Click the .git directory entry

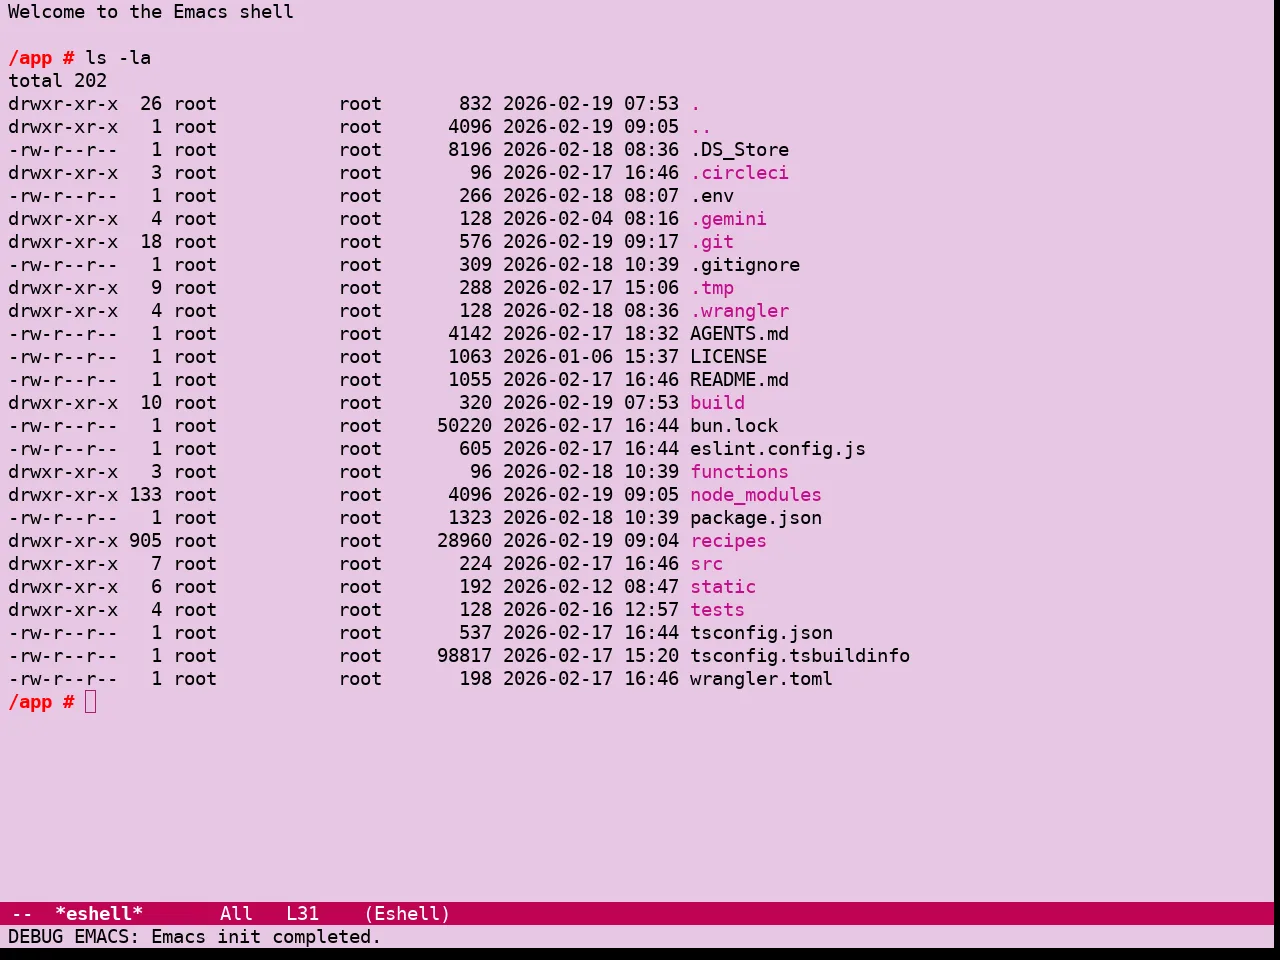pos(712,242)
